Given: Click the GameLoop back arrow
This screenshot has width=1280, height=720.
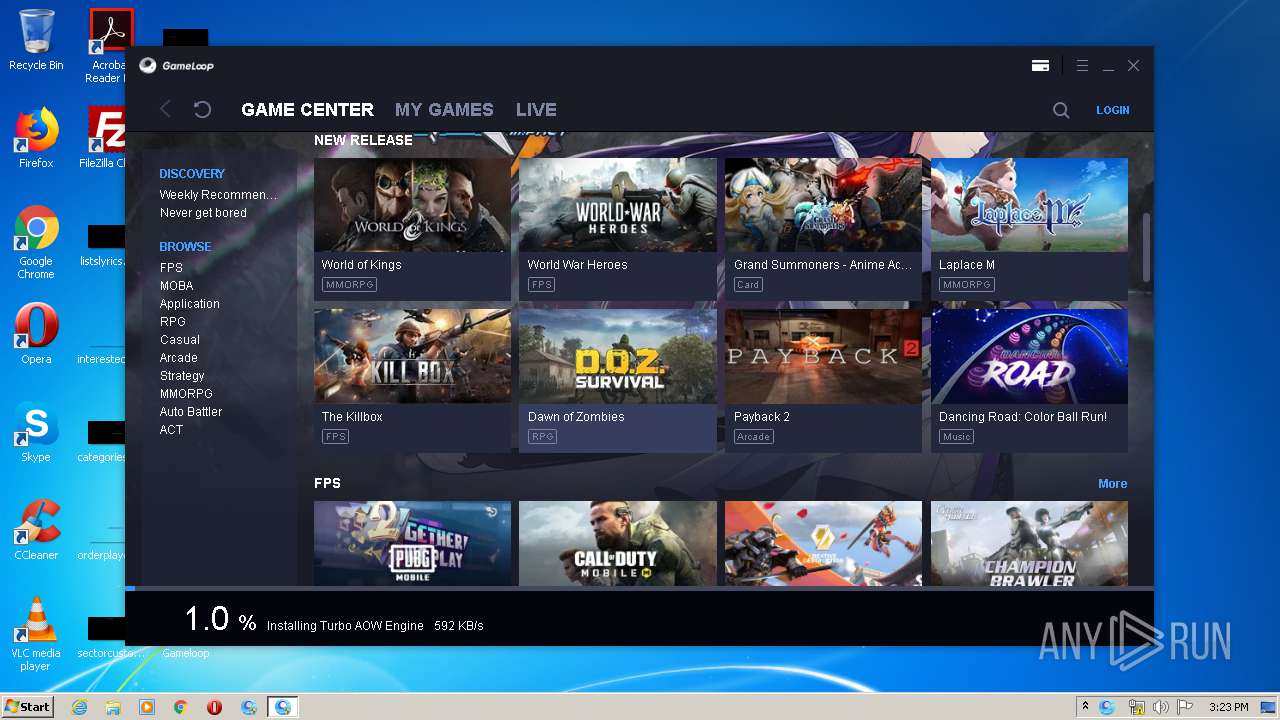Looking at the screenshot, I should tap(166, 110).
